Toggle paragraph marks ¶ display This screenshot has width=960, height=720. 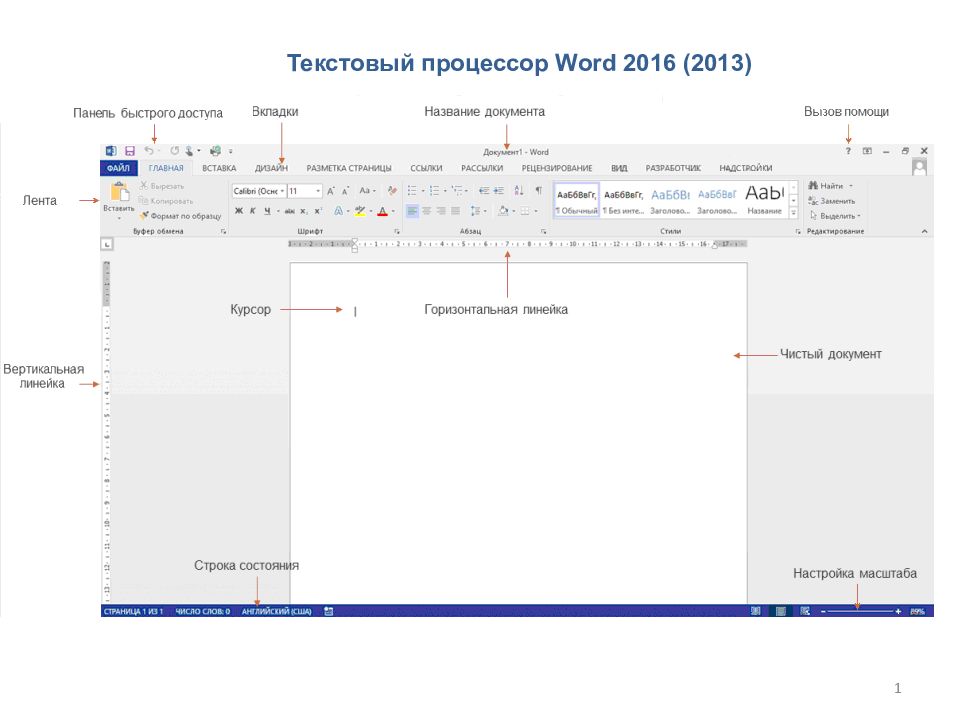(539, 190)
